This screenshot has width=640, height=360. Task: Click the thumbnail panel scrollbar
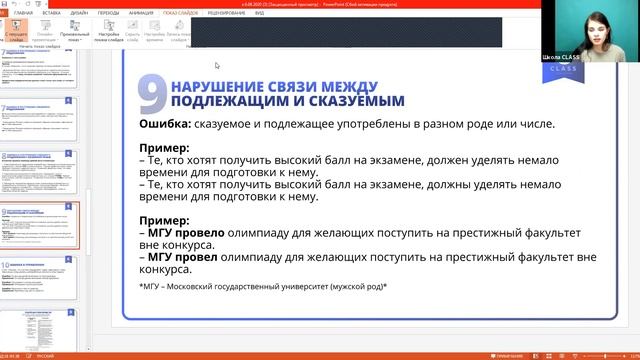coord(88,222)
